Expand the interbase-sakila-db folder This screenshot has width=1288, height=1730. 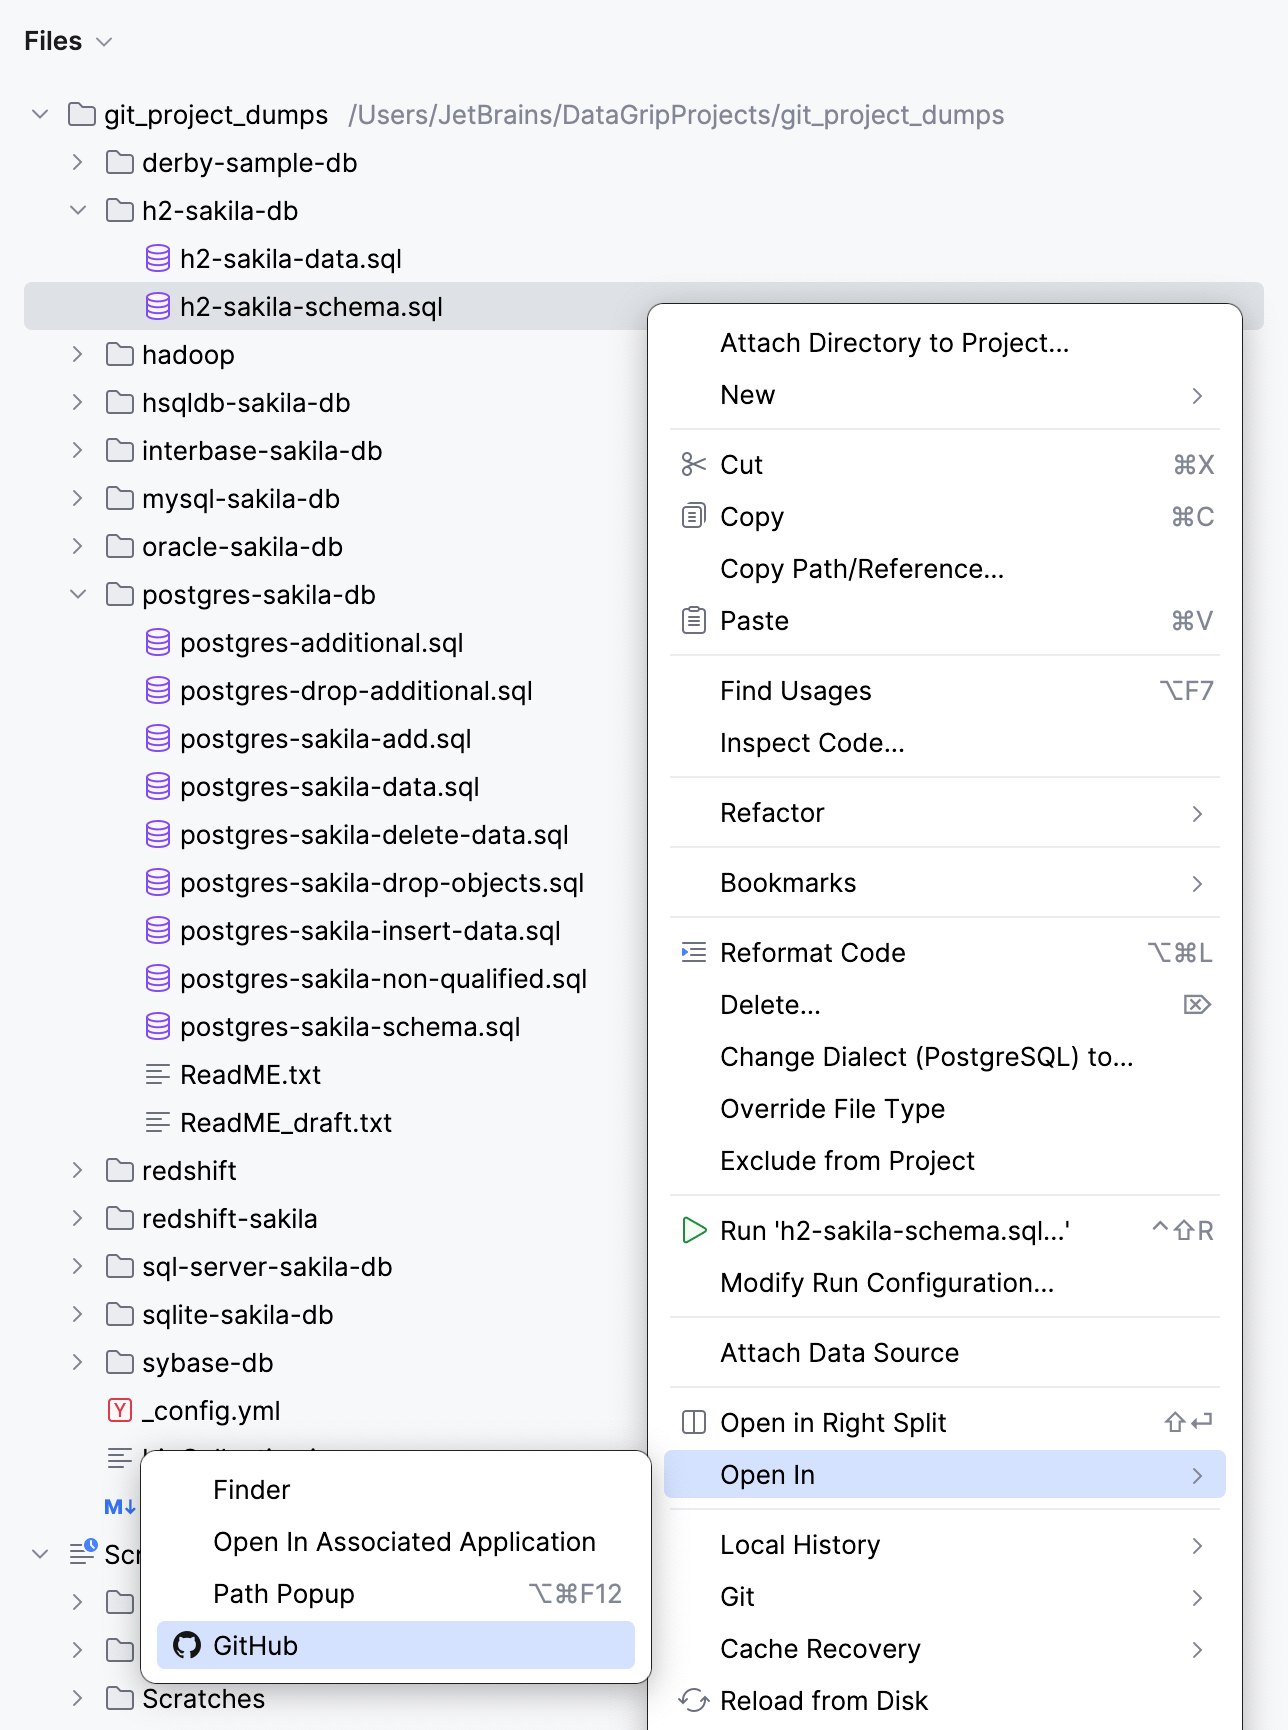point(78,450)
